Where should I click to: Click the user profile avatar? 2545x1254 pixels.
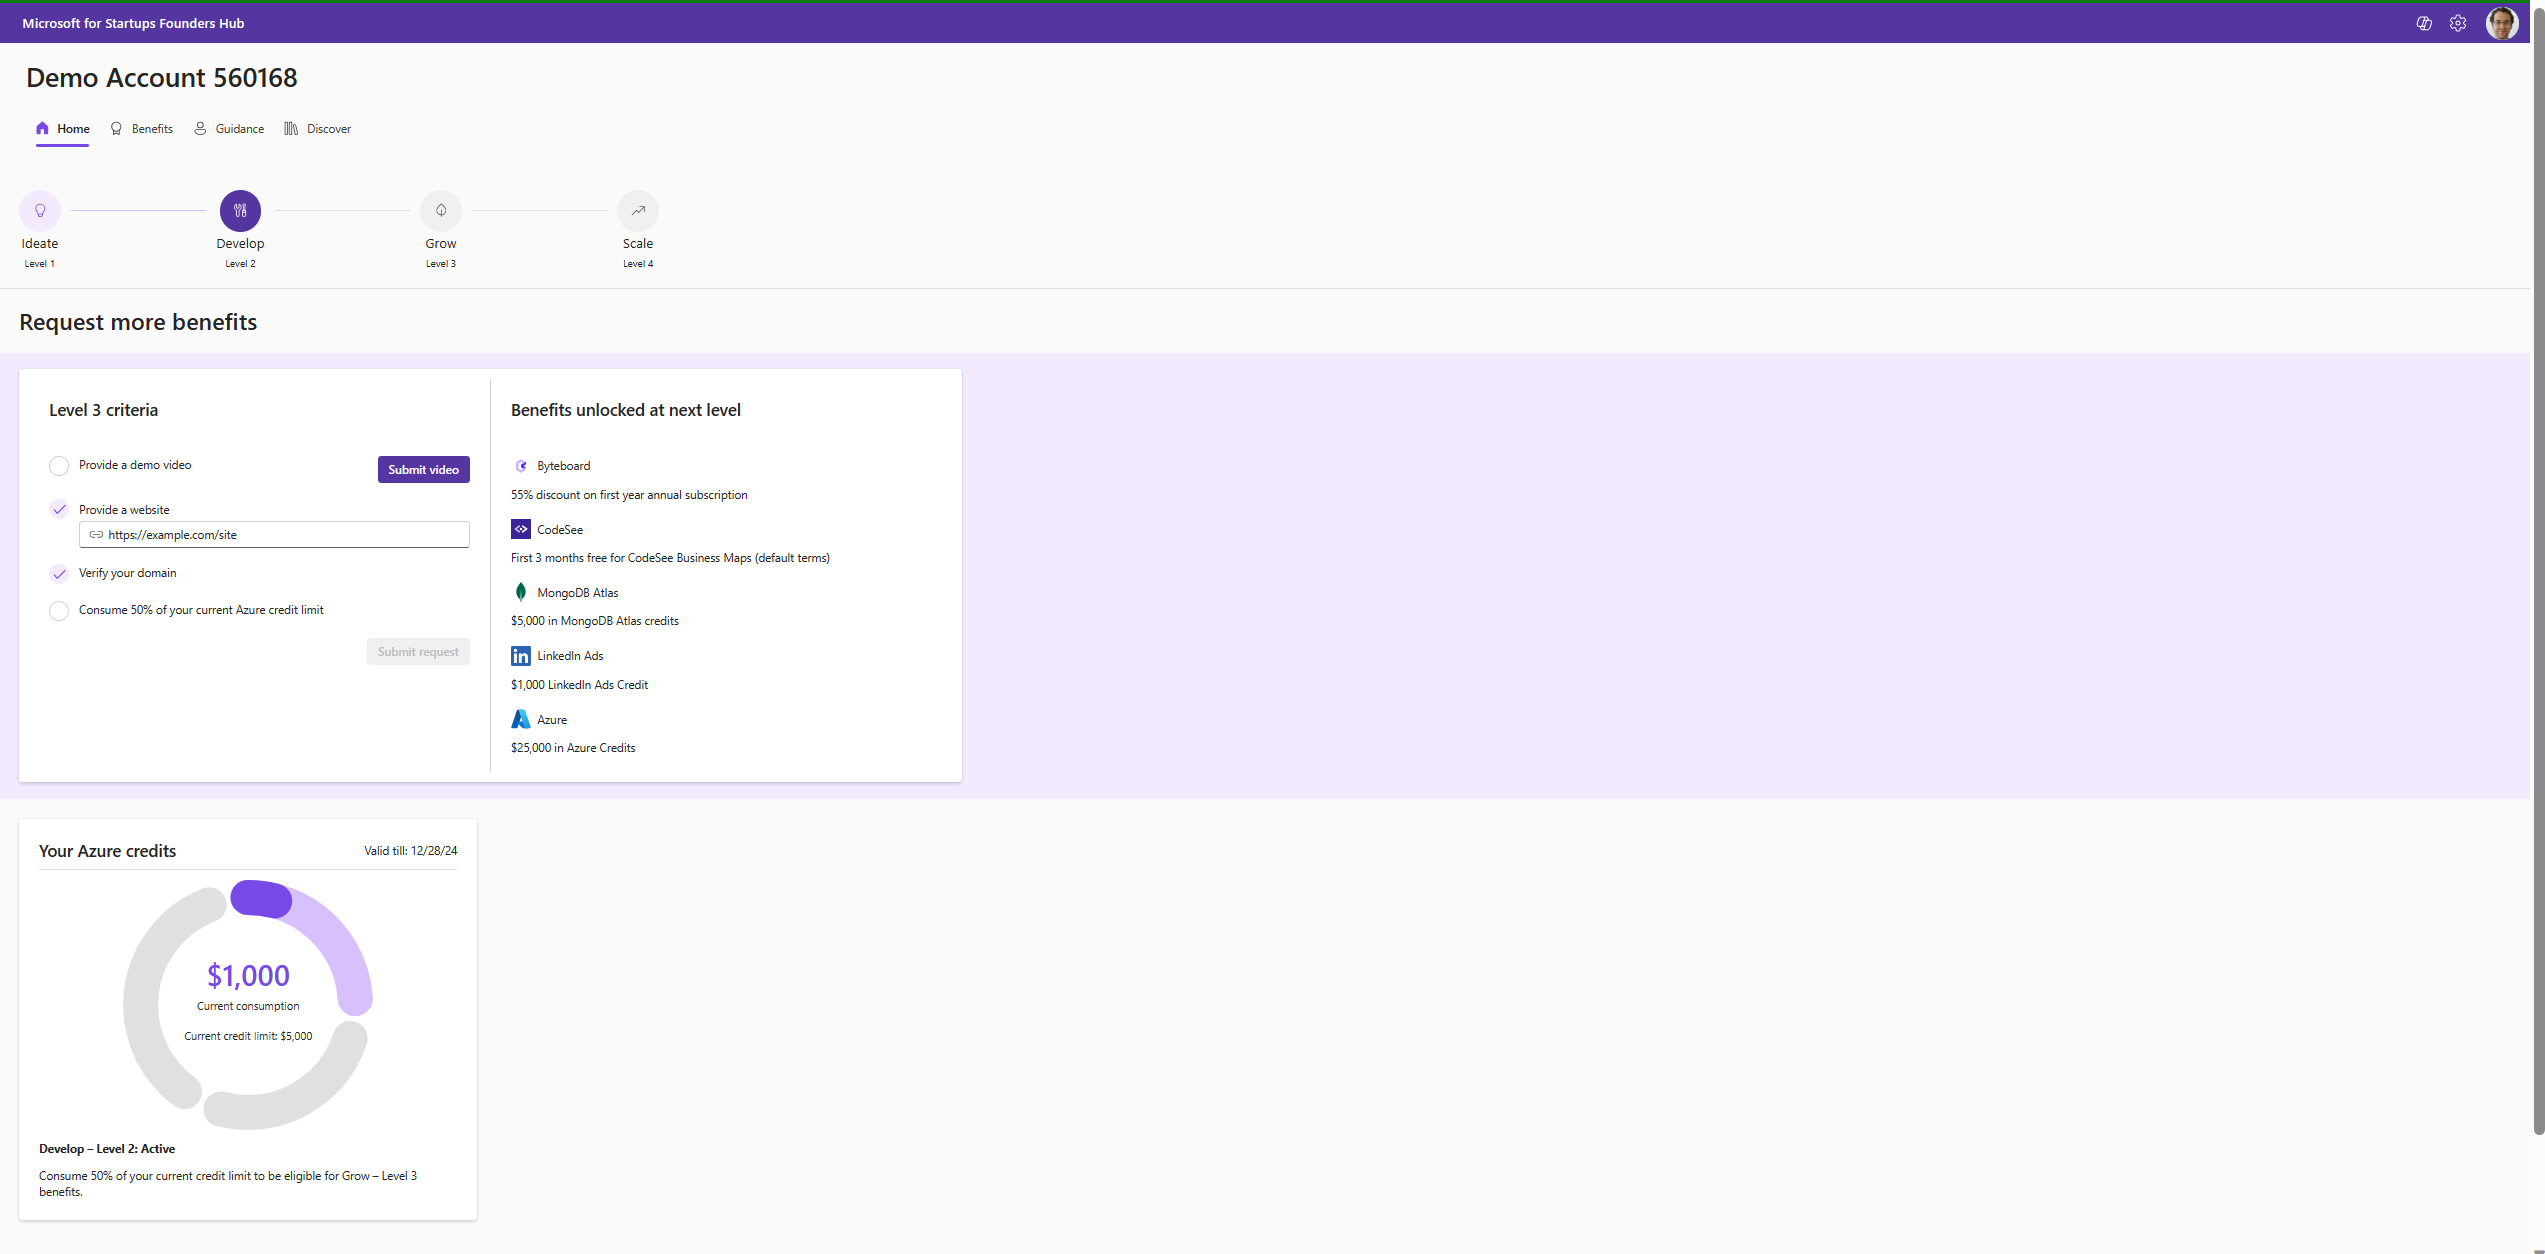click(2501, 23)
